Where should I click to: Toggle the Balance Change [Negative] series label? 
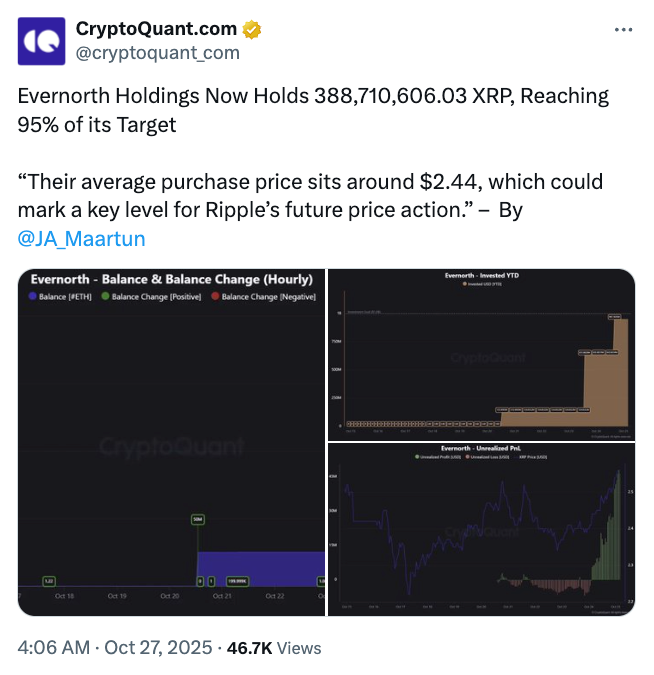[268, 297]
